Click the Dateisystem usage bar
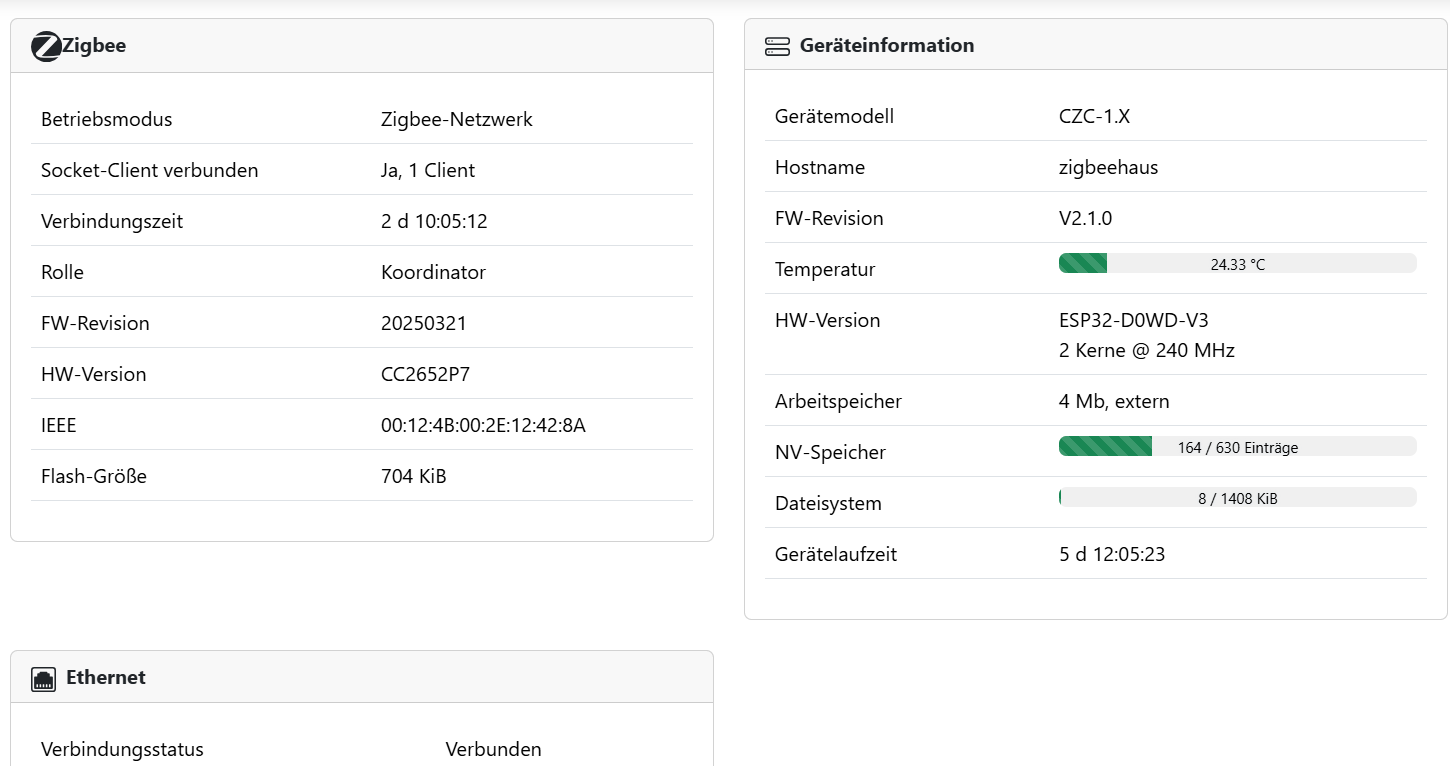This screenshot has height=766, width=1450. coord(1237,498)
